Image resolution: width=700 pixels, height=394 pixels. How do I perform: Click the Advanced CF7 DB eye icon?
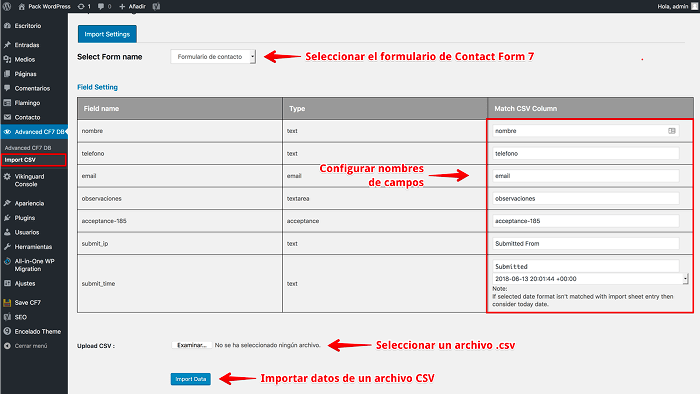pos(7,132)
